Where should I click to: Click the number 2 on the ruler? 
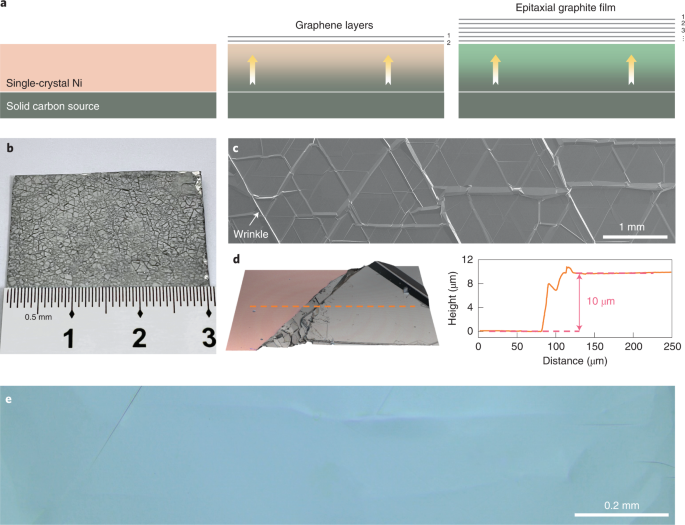(139, 338)
